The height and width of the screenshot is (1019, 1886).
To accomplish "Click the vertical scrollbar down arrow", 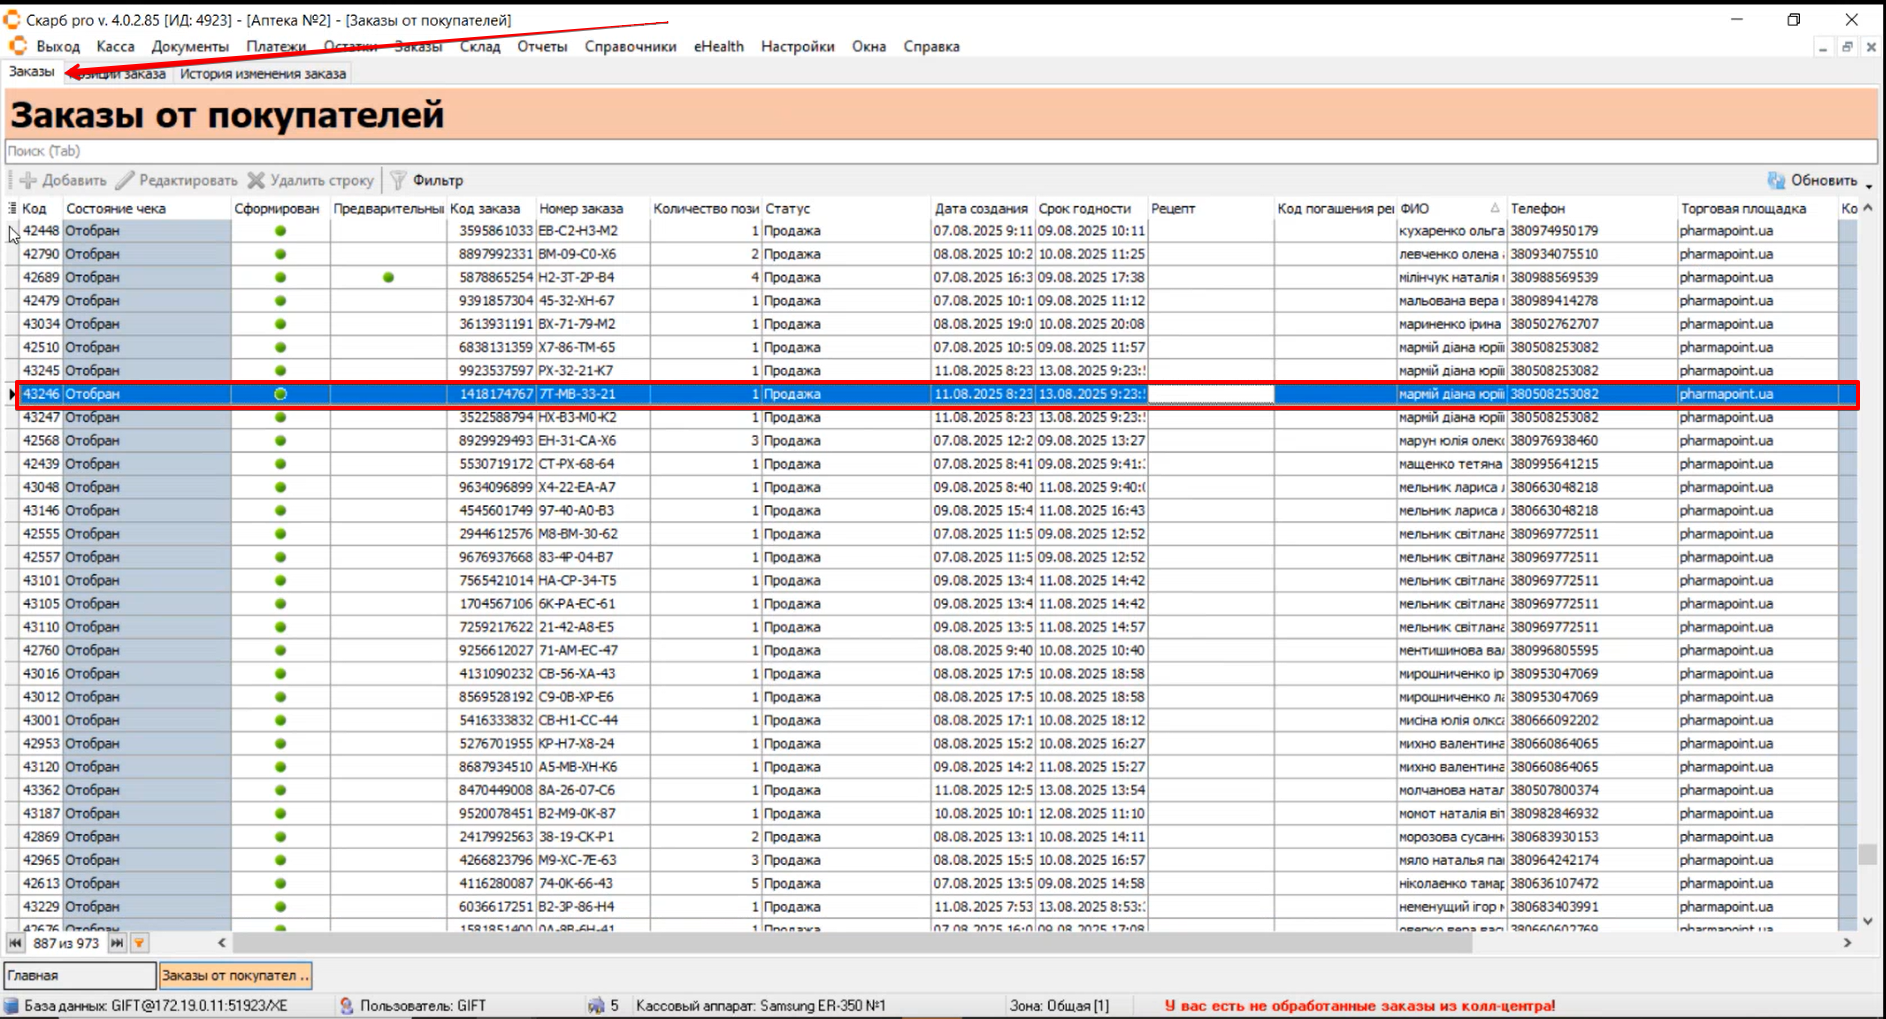I will [1867, 921].
